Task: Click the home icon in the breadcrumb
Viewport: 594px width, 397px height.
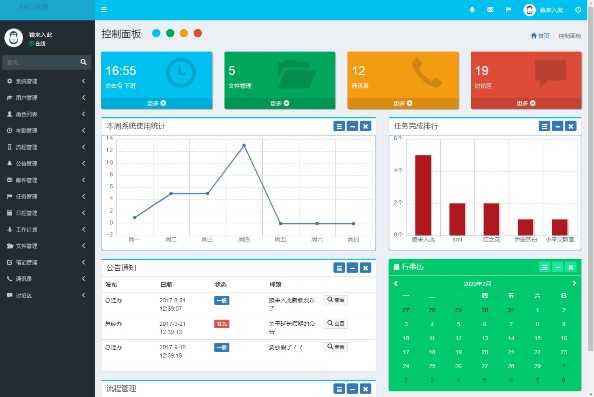Action: pos(534,36)
